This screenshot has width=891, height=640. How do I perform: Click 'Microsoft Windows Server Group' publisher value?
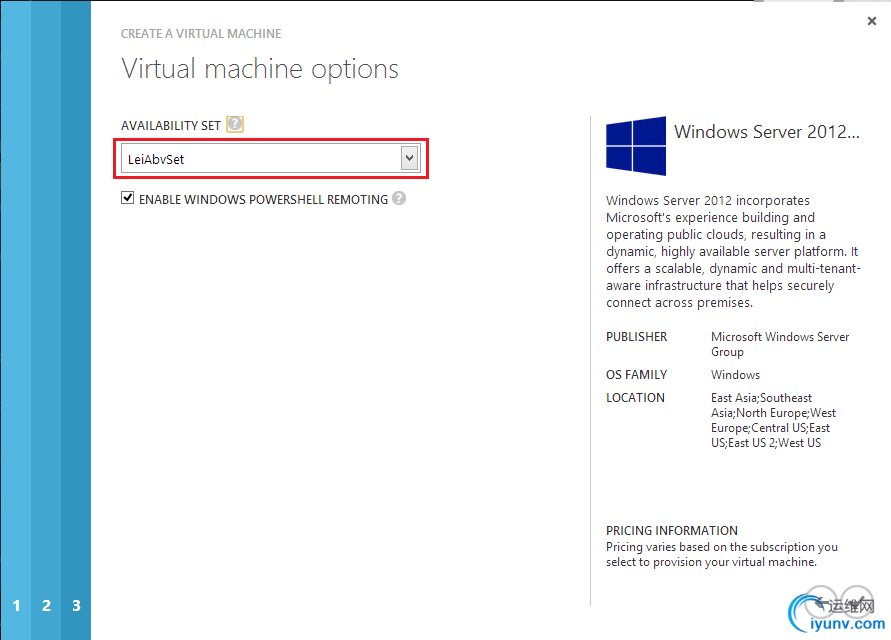780,344
